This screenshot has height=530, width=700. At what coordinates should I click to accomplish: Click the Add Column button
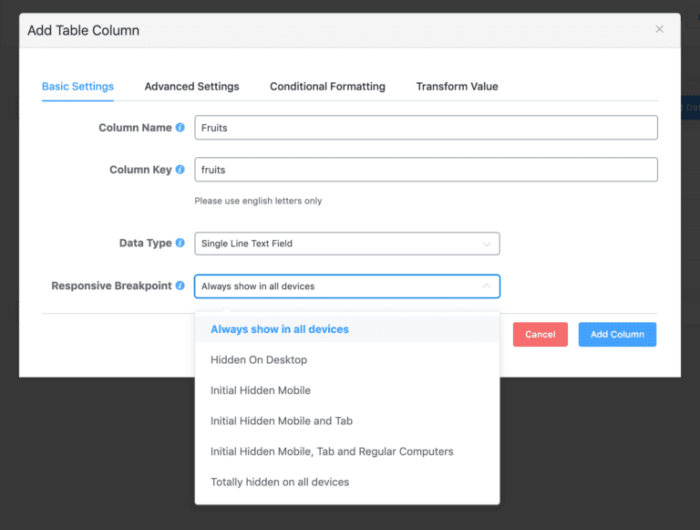tap(617, 334)
